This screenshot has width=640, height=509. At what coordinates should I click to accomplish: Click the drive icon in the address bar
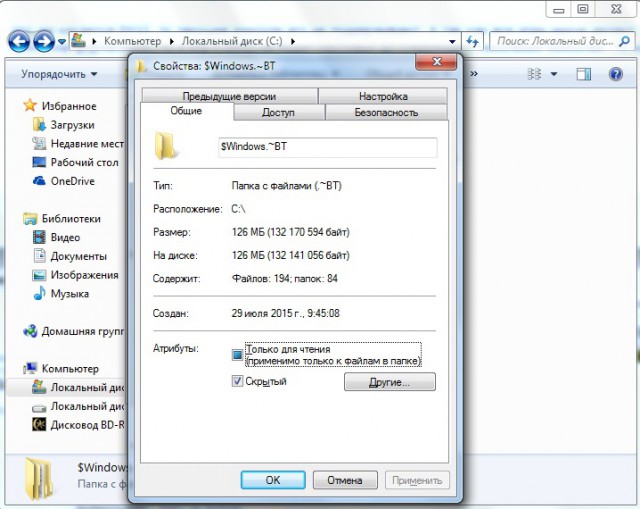pyautogui.click(x=78, y=41)
